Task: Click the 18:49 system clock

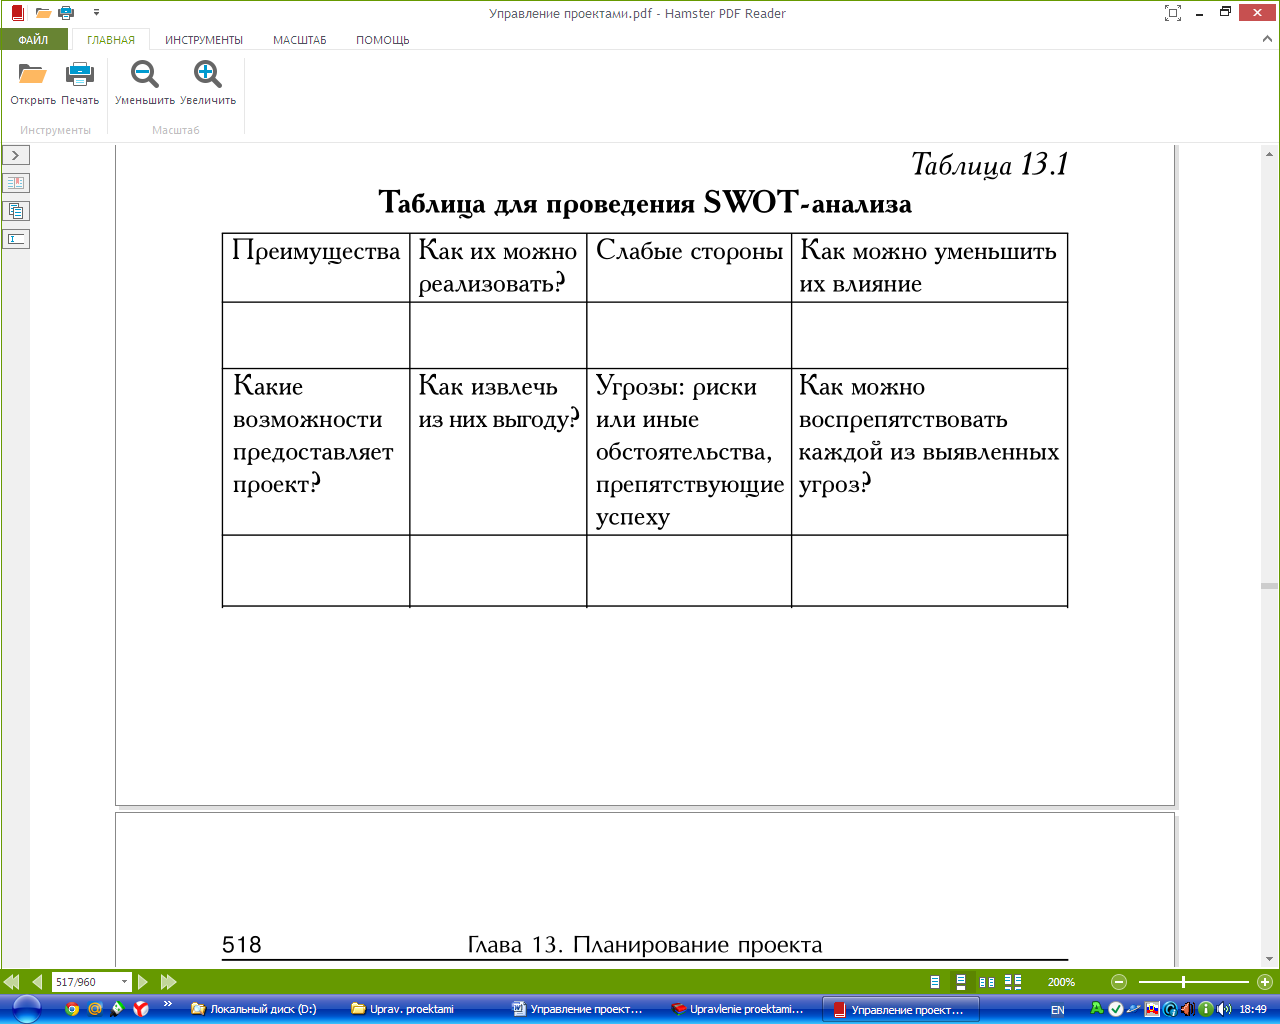Action: click(x=1253, y=1010)
